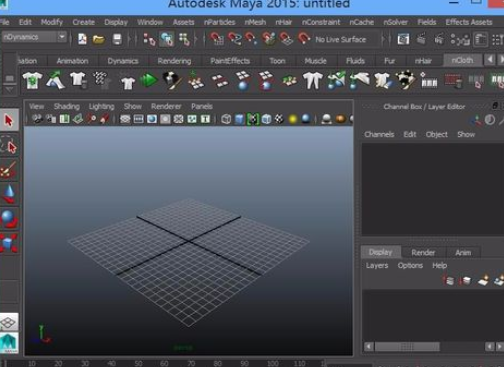504x367 pixels.
Task: Open Channels menu in Channel Box
Action: coord(379,134)
